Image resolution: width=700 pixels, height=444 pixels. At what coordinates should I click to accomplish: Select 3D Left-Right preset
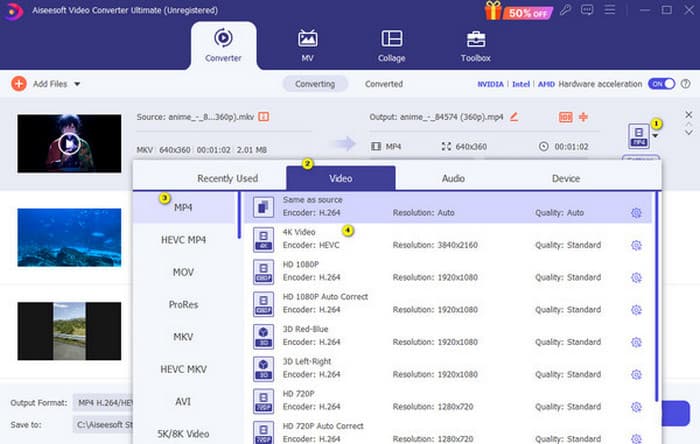[448, 369]
